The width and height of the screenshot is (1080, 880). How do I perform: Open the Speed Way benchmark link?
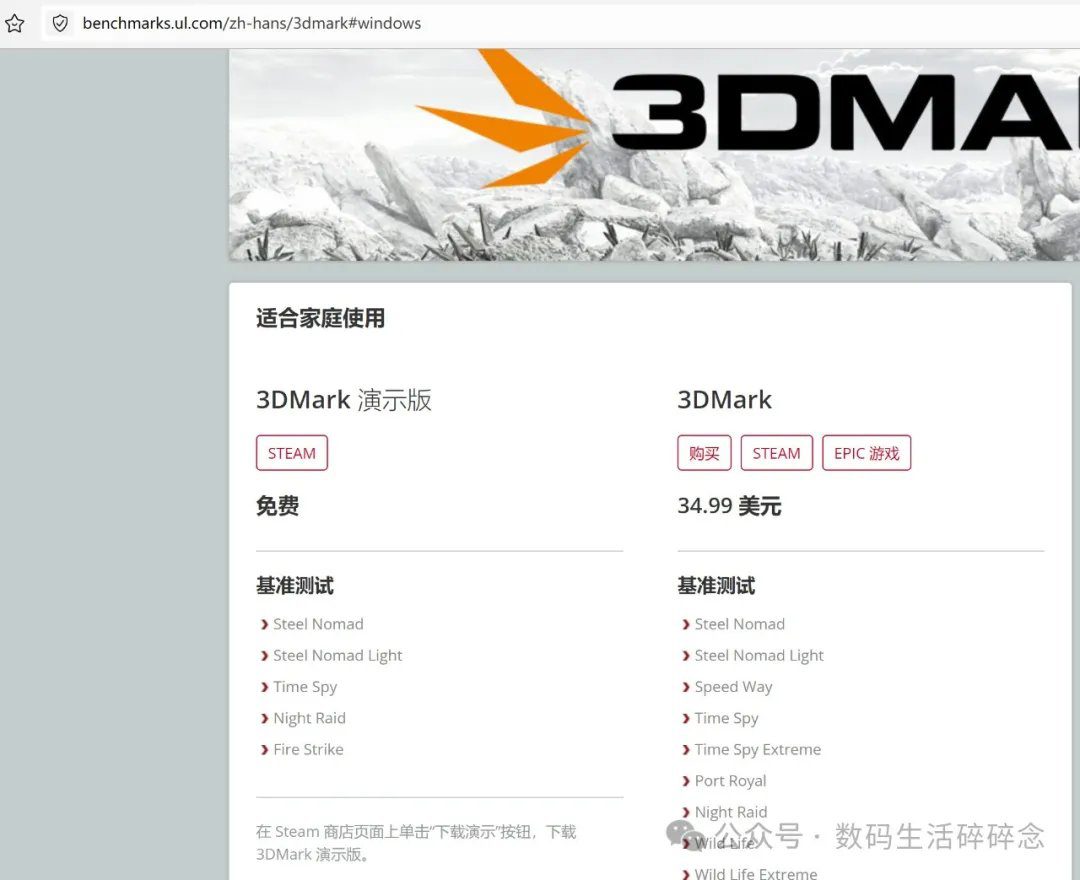pyautogui.click(x=733, y=687)
